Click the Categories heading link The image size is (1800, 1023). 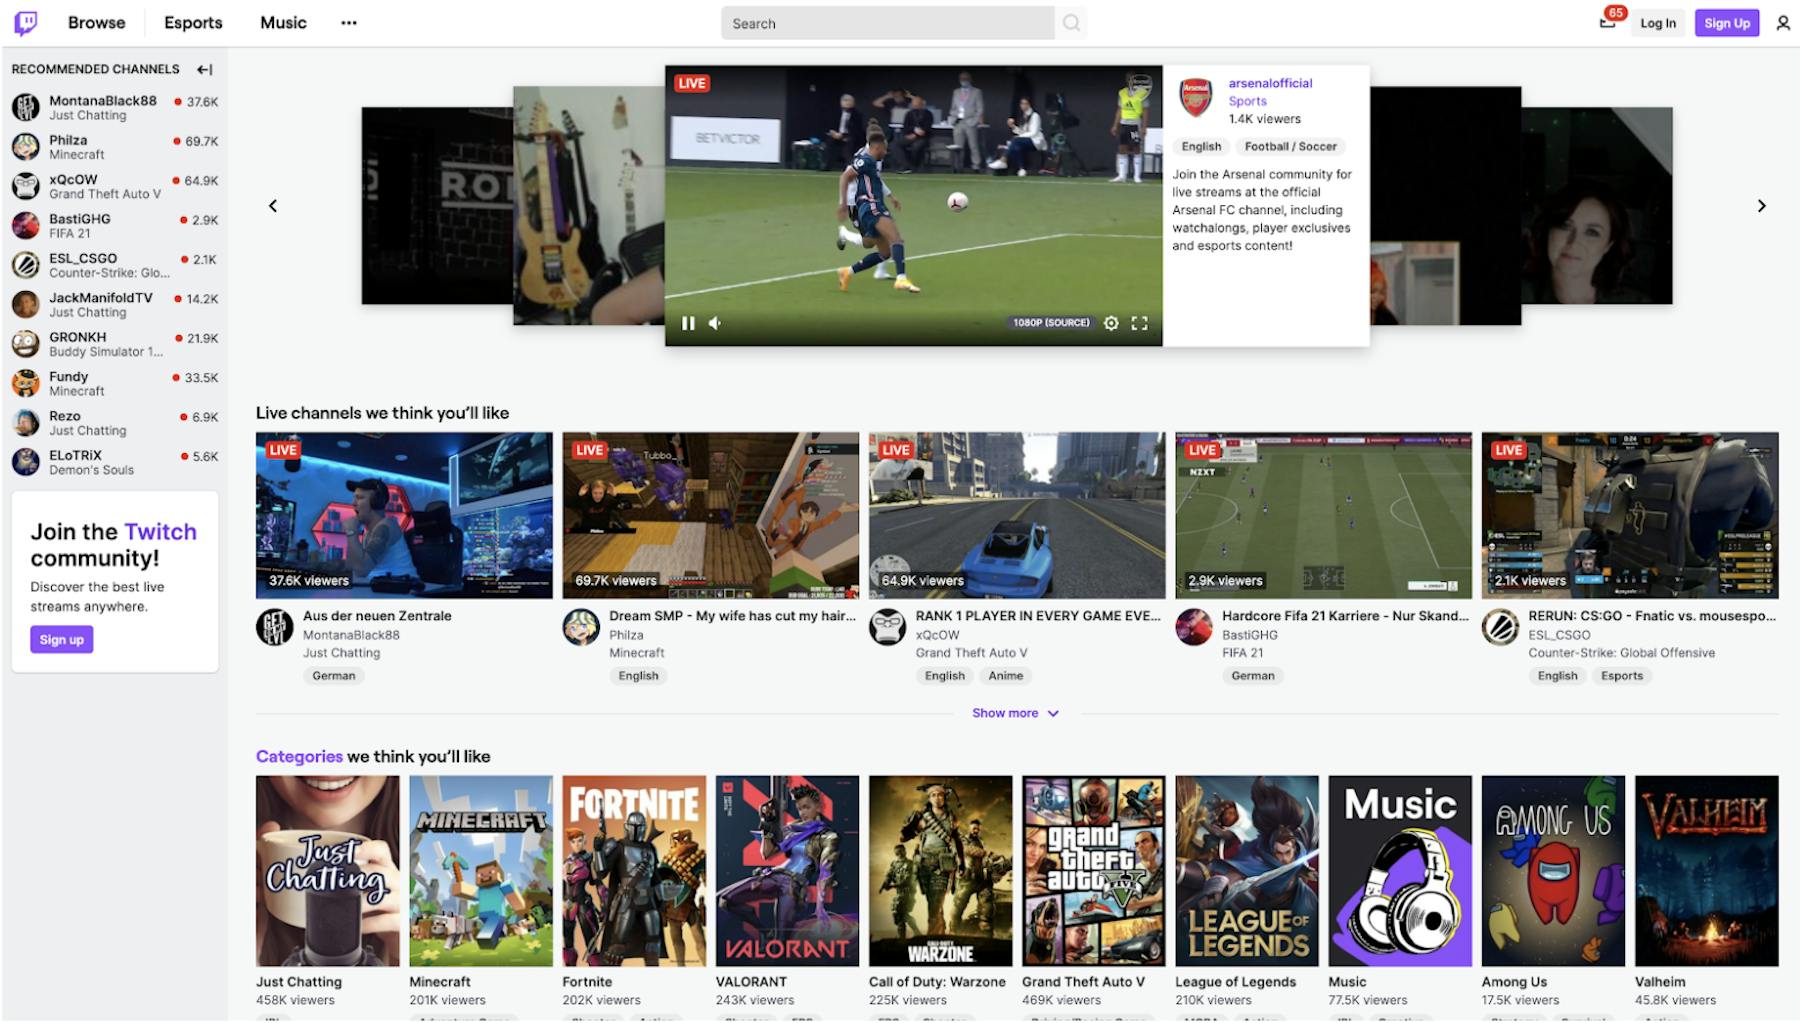299,756
